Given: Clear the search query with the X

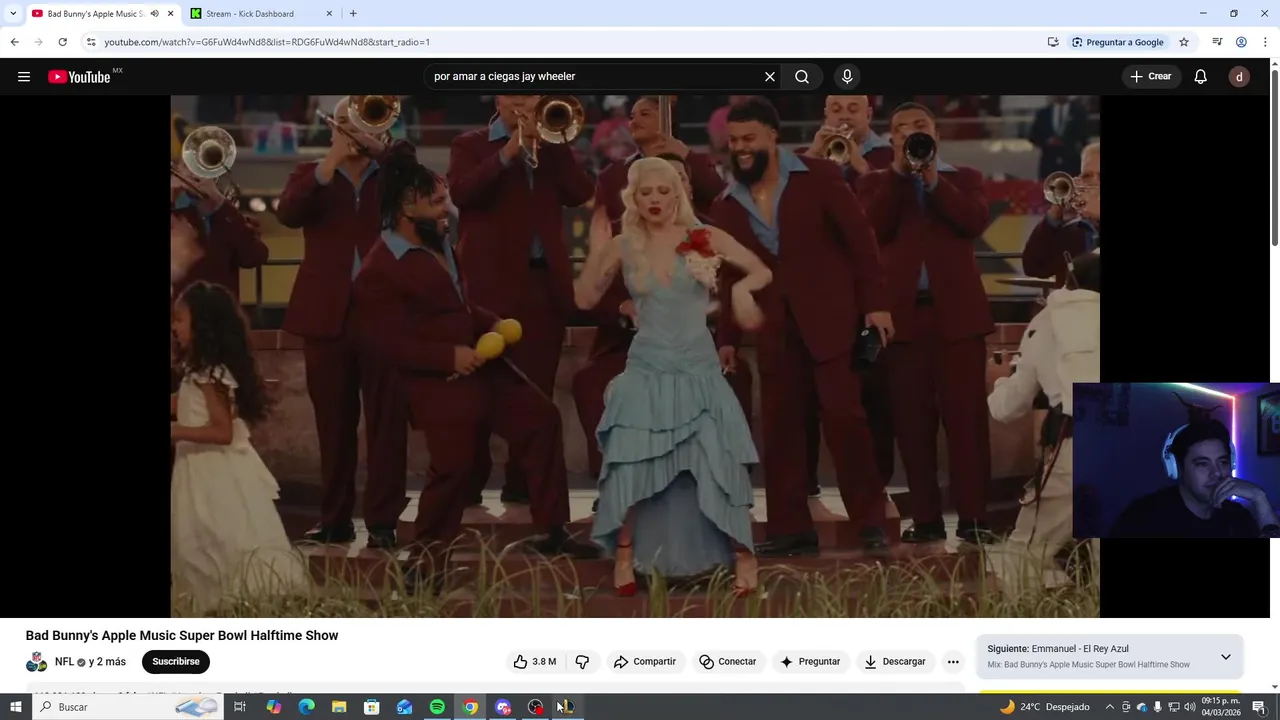Looking at the screenshot, I should (770, 77).
